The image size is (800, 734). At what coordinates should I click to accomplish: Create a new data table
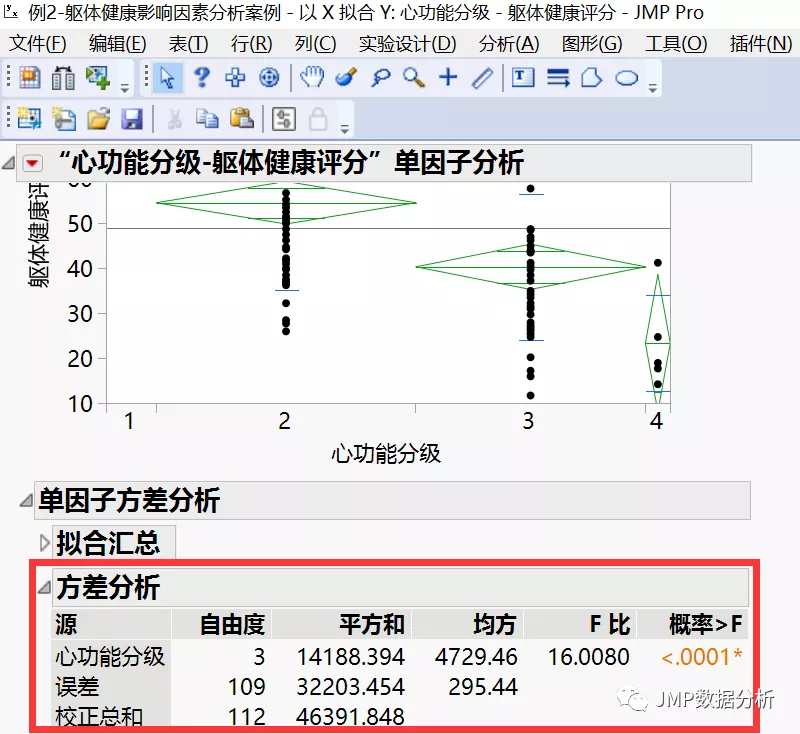30,119
